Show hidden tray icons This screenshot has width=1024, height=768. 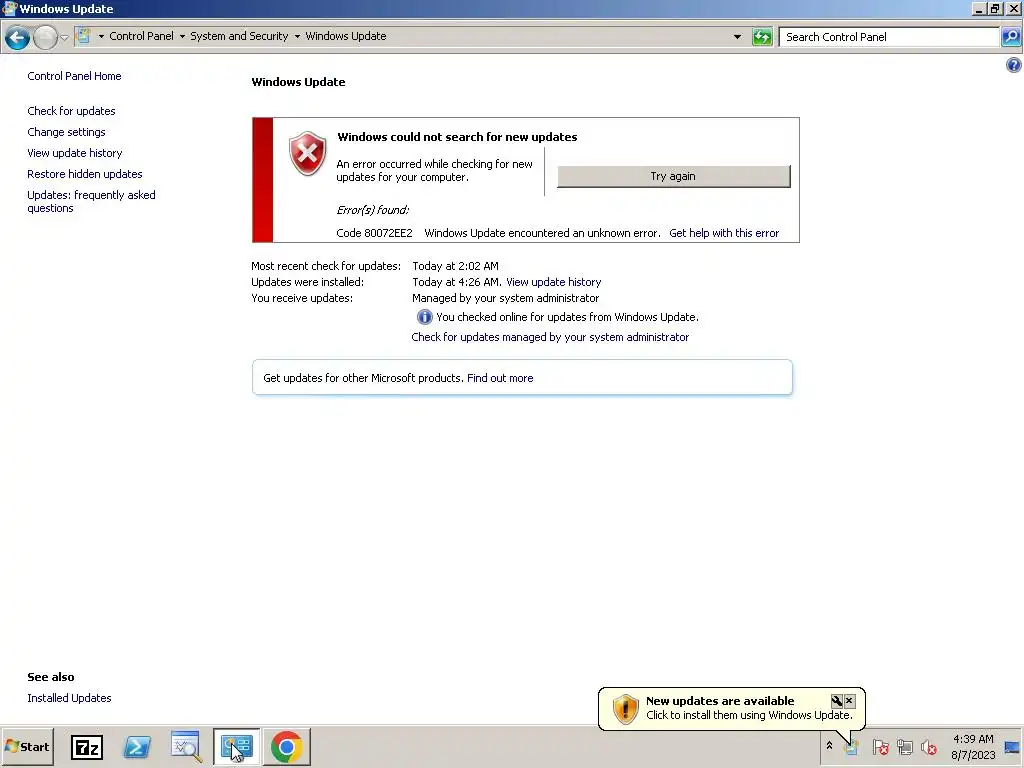click(x=829, y=746)
